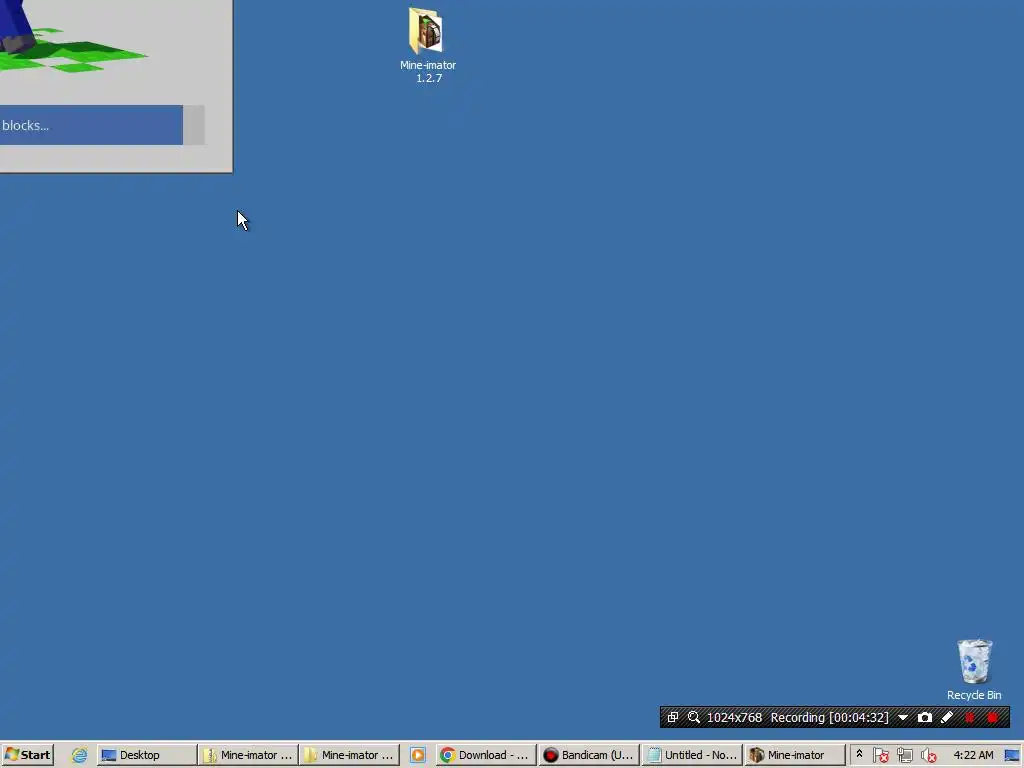
Task: Click the Recording [00:04:32] timer text
Action: point(829,717)
